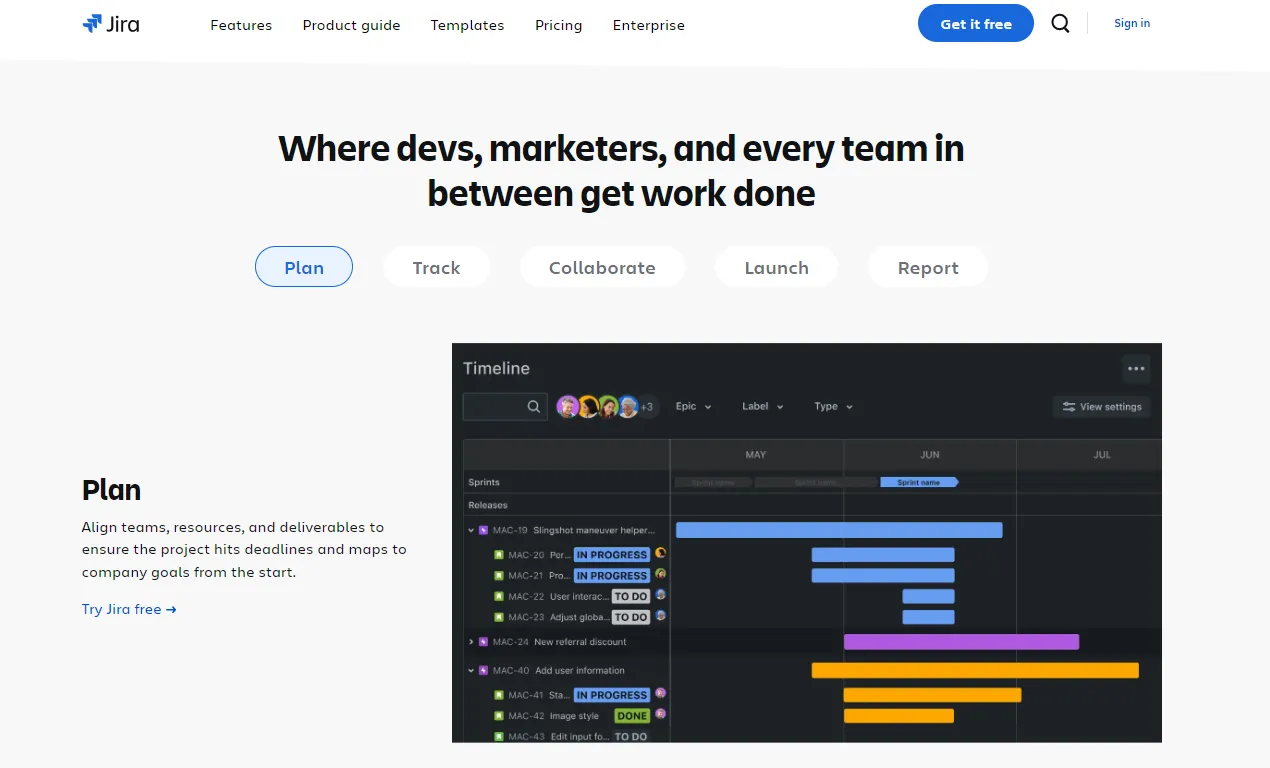This screenshot has height=768, width=1270.
Task: Click the TO DO status on MAC-22
Action: (x=631, y=596)
